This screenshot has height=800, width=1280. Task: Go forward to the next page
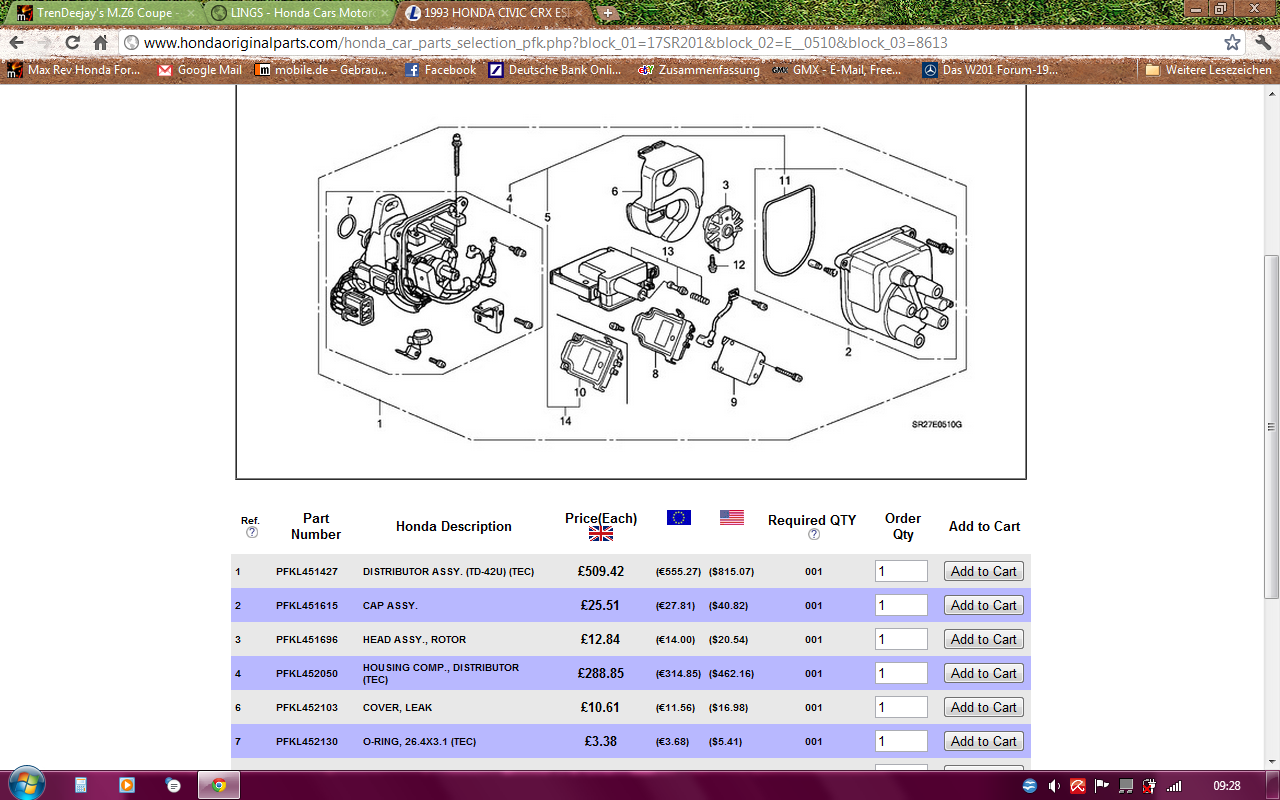[x=45, y=44]
